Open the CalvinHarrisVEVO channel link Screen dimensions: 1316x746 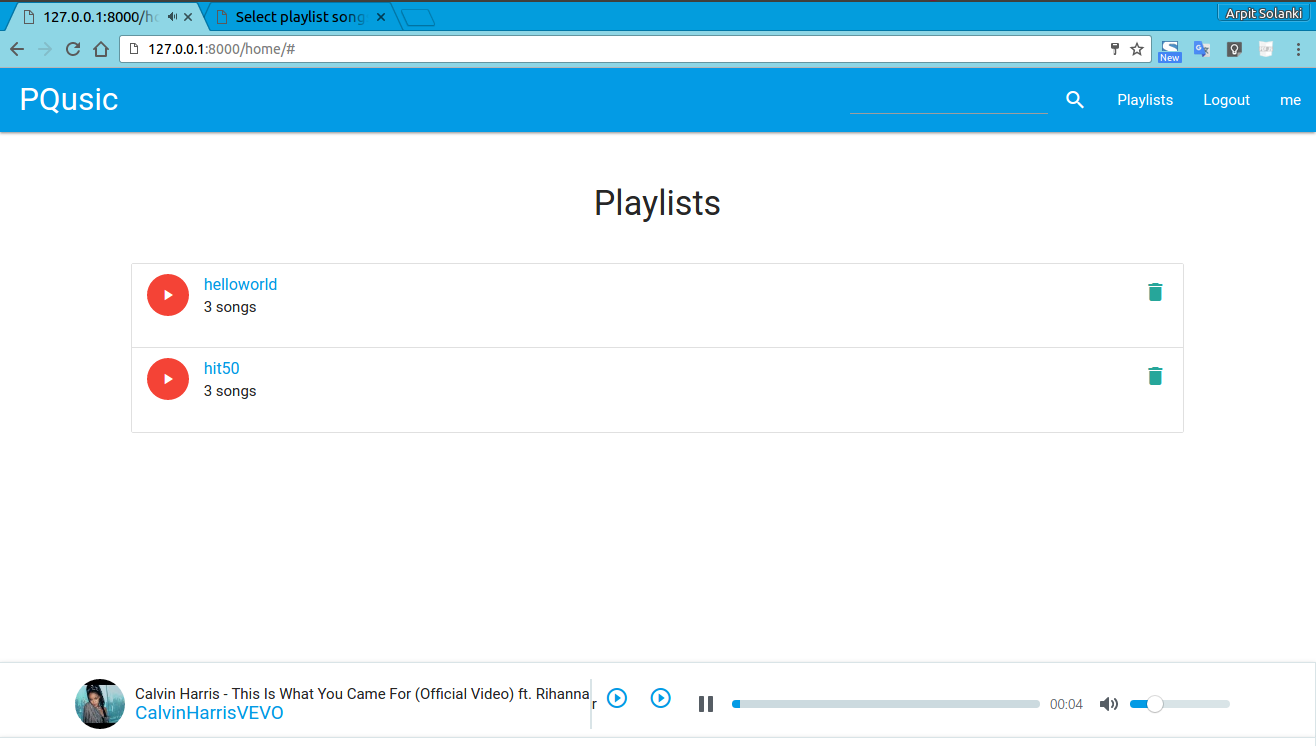point(209,713)
